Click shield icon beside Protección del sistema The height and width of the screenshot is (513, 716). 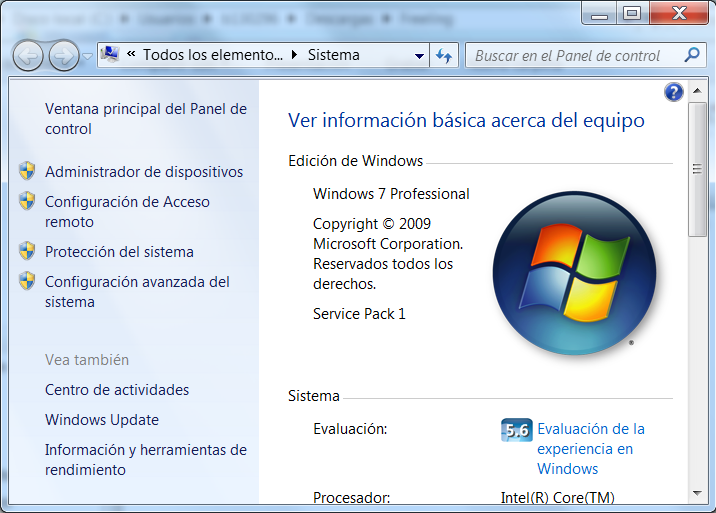[x=27, y=251]
